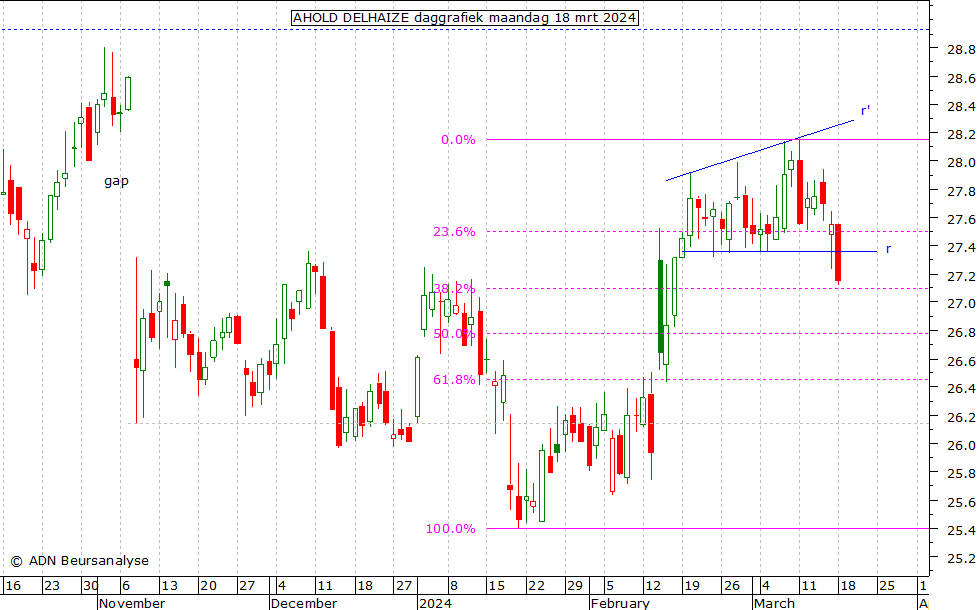Select the 0.0% Fibonacci label
This screenshot has width=980, height=610.
pos(458,139)
